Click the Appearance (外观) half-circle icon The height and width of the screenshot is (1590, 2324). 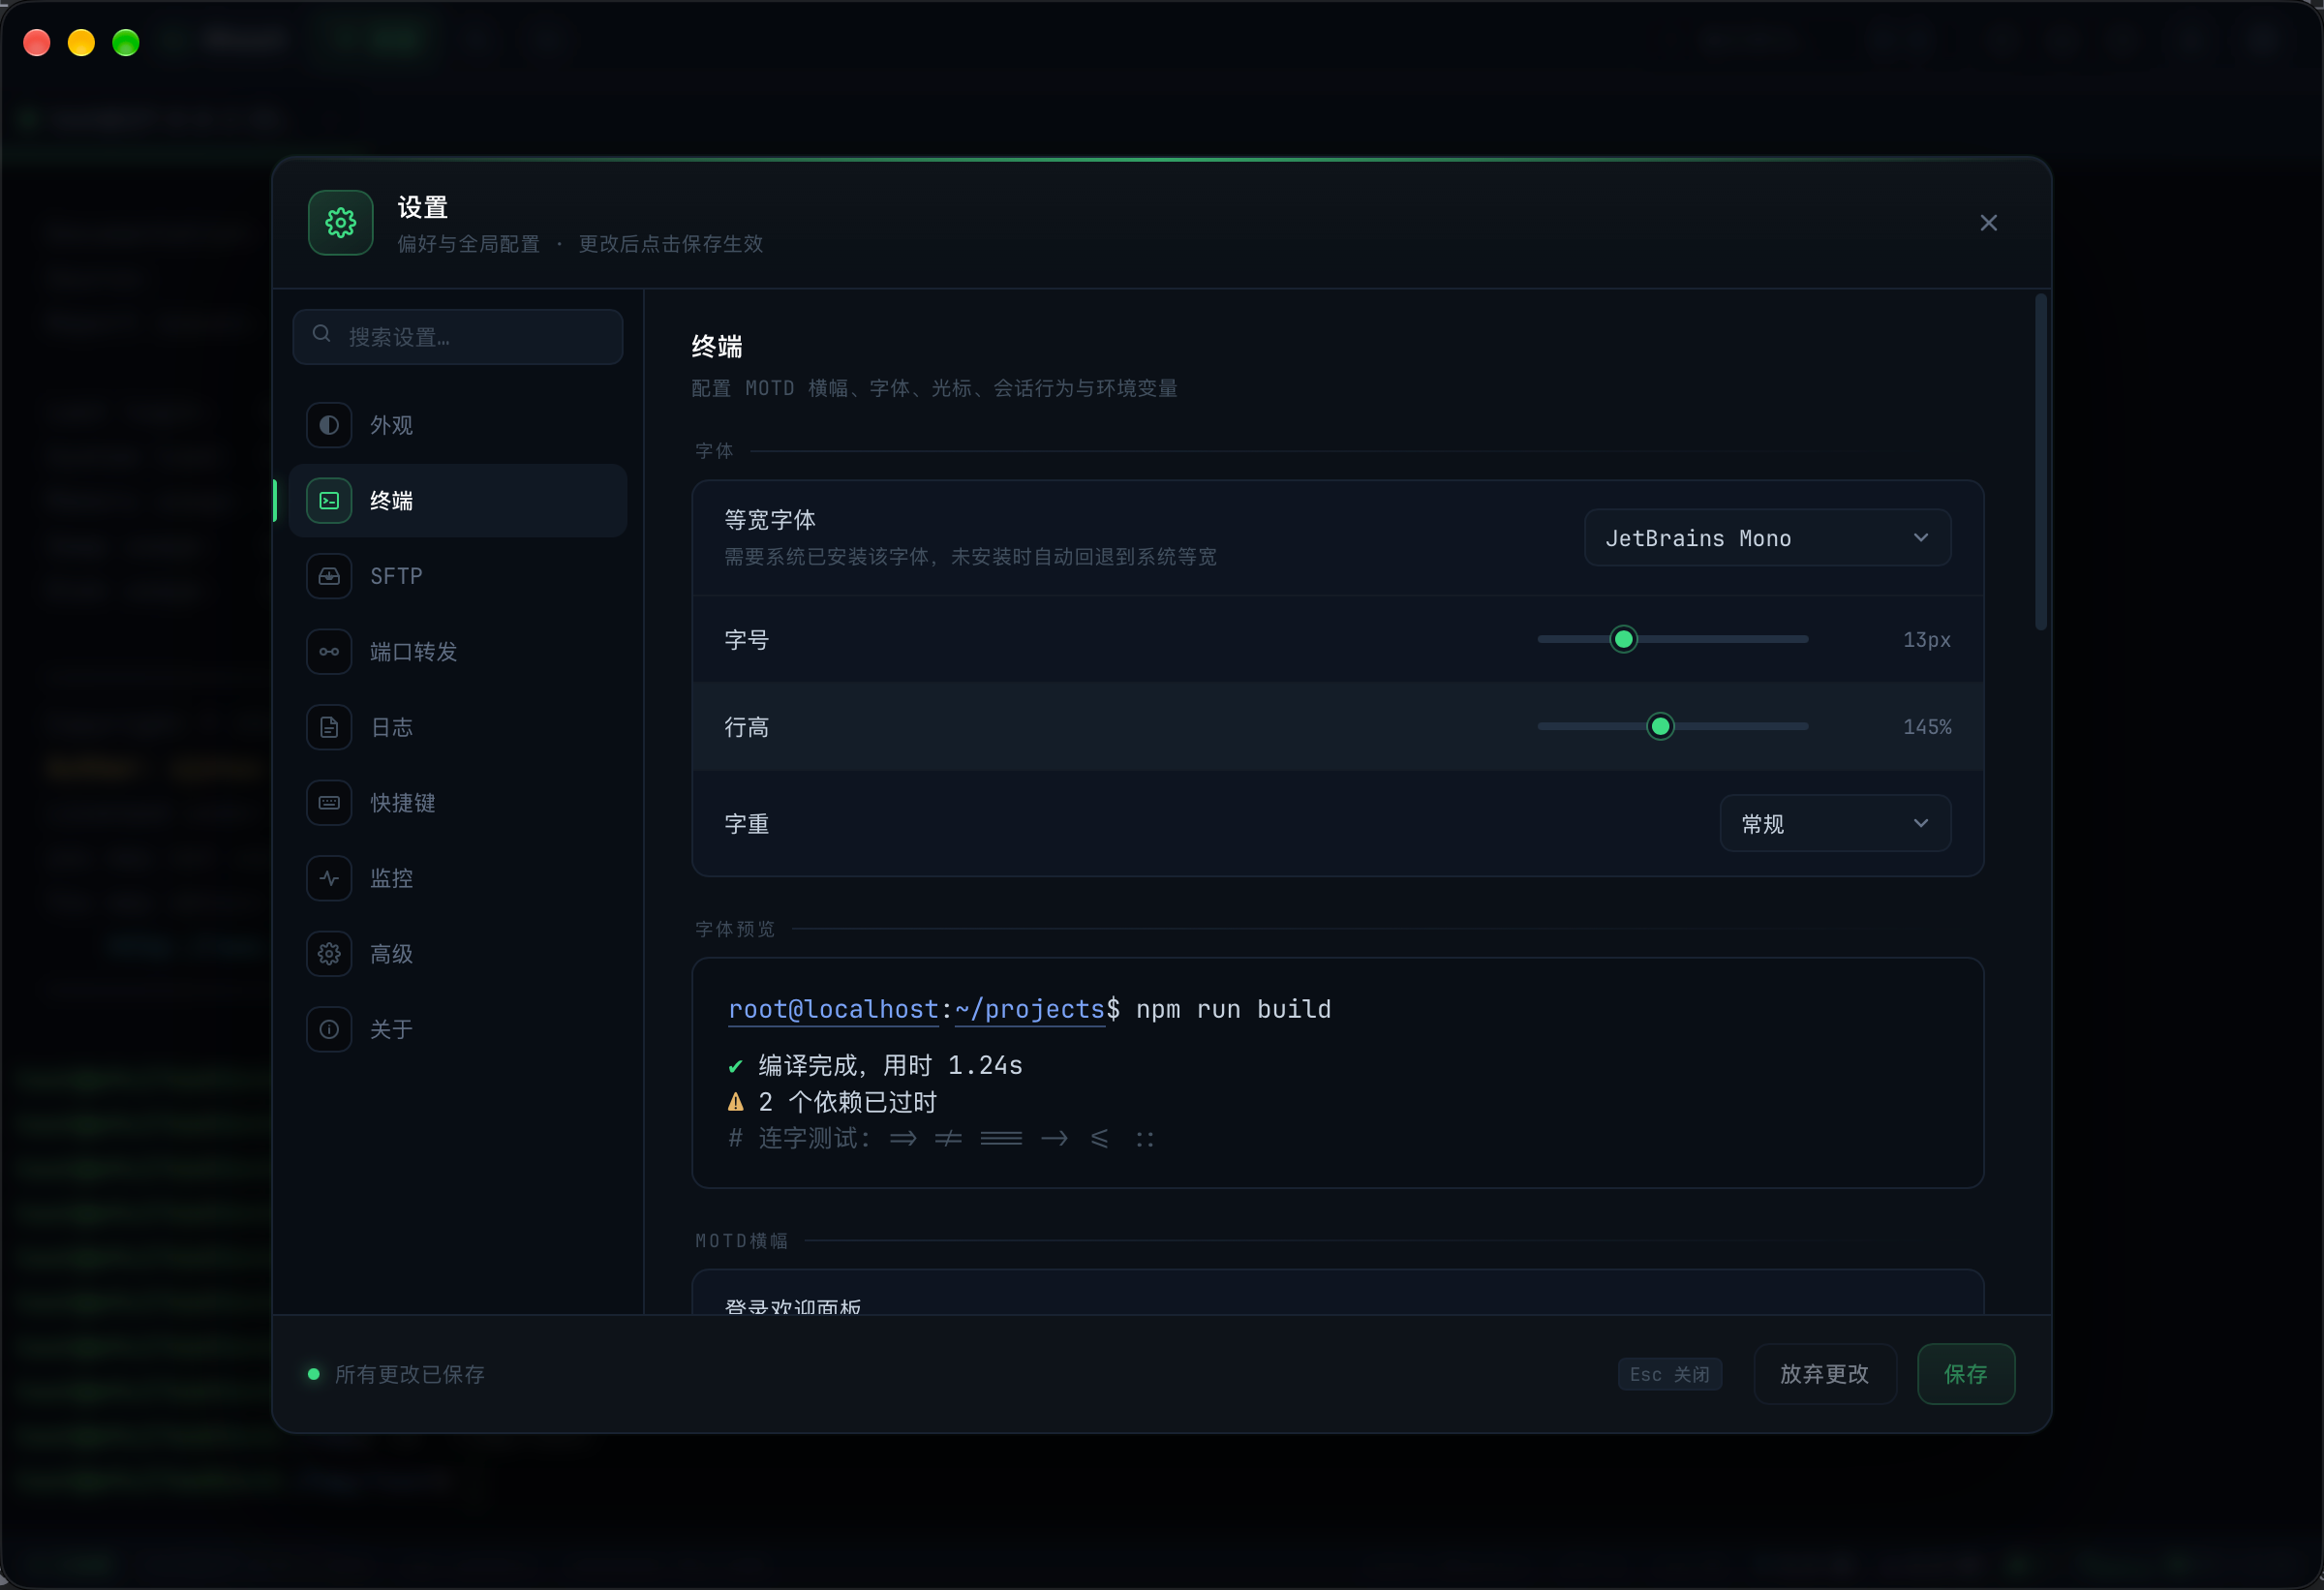329,425
